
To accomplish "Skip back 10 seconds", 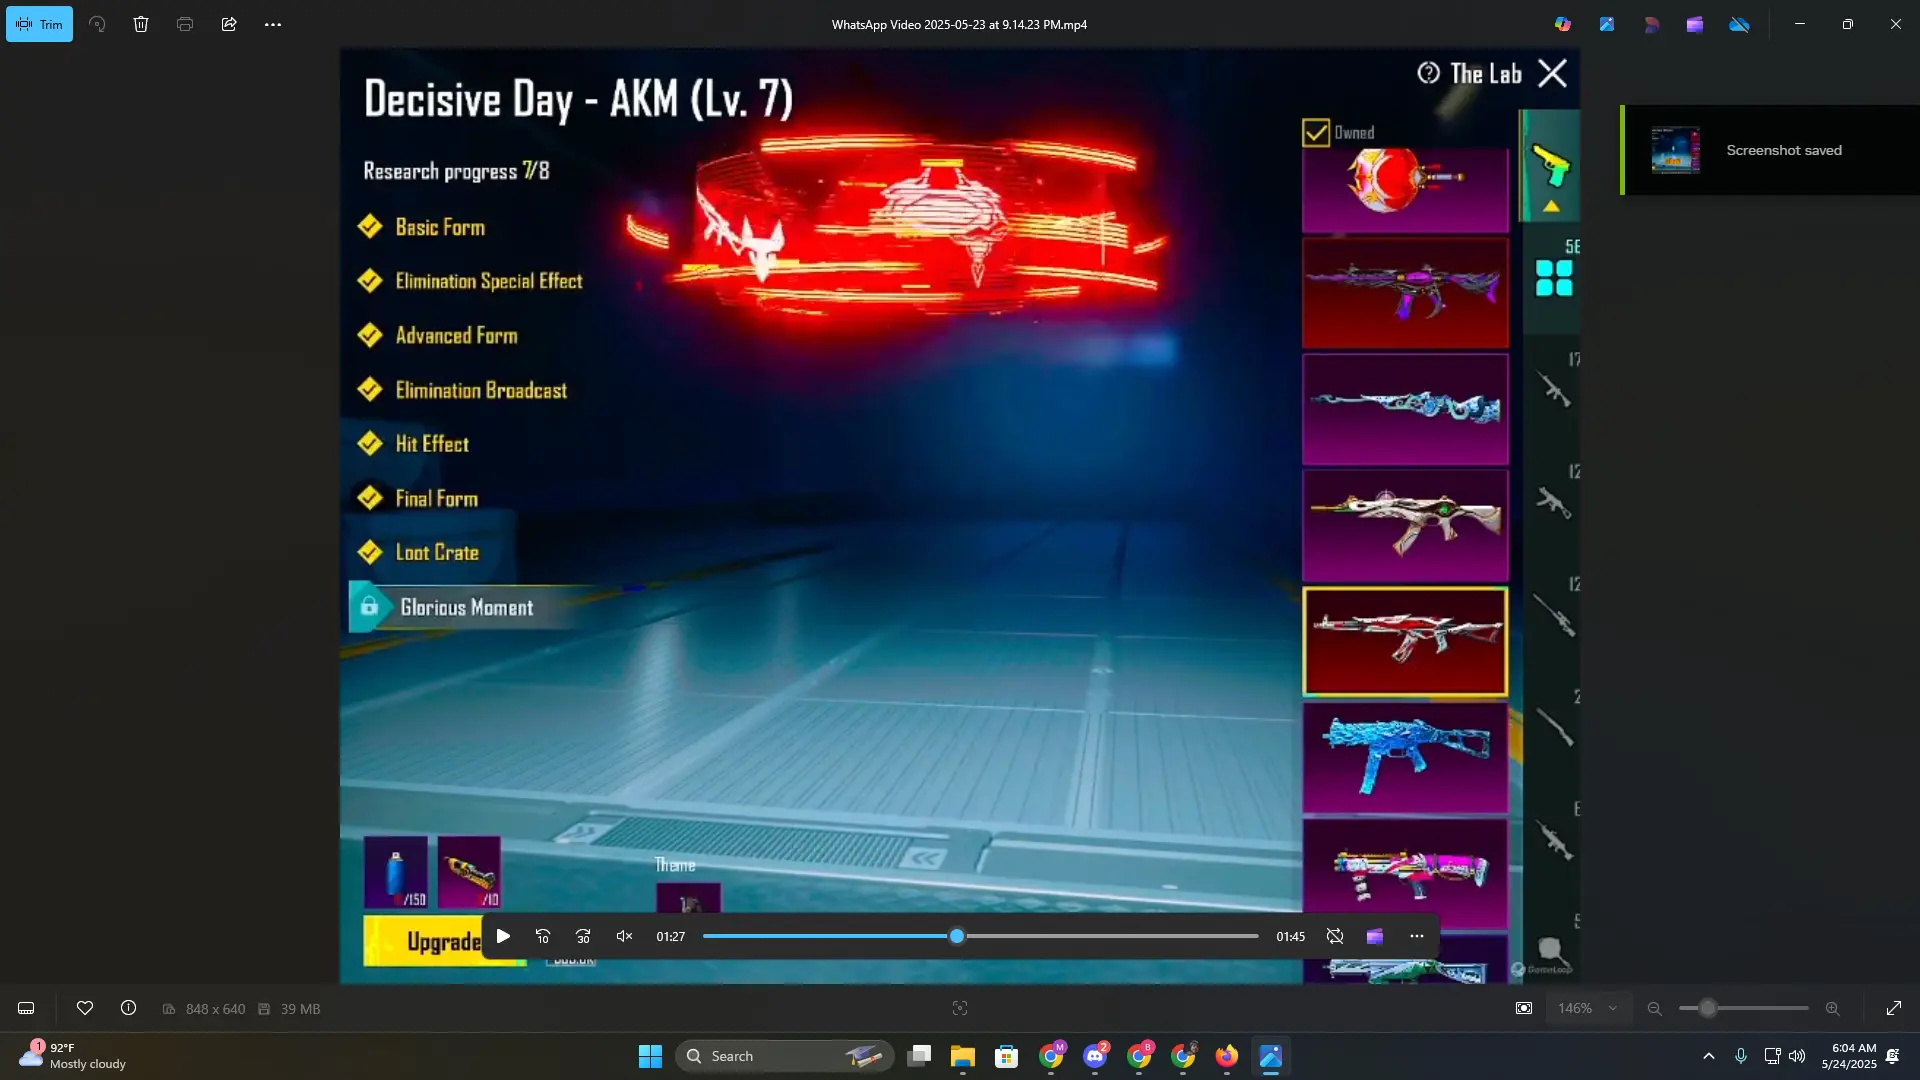I will [x=543, y=936].
